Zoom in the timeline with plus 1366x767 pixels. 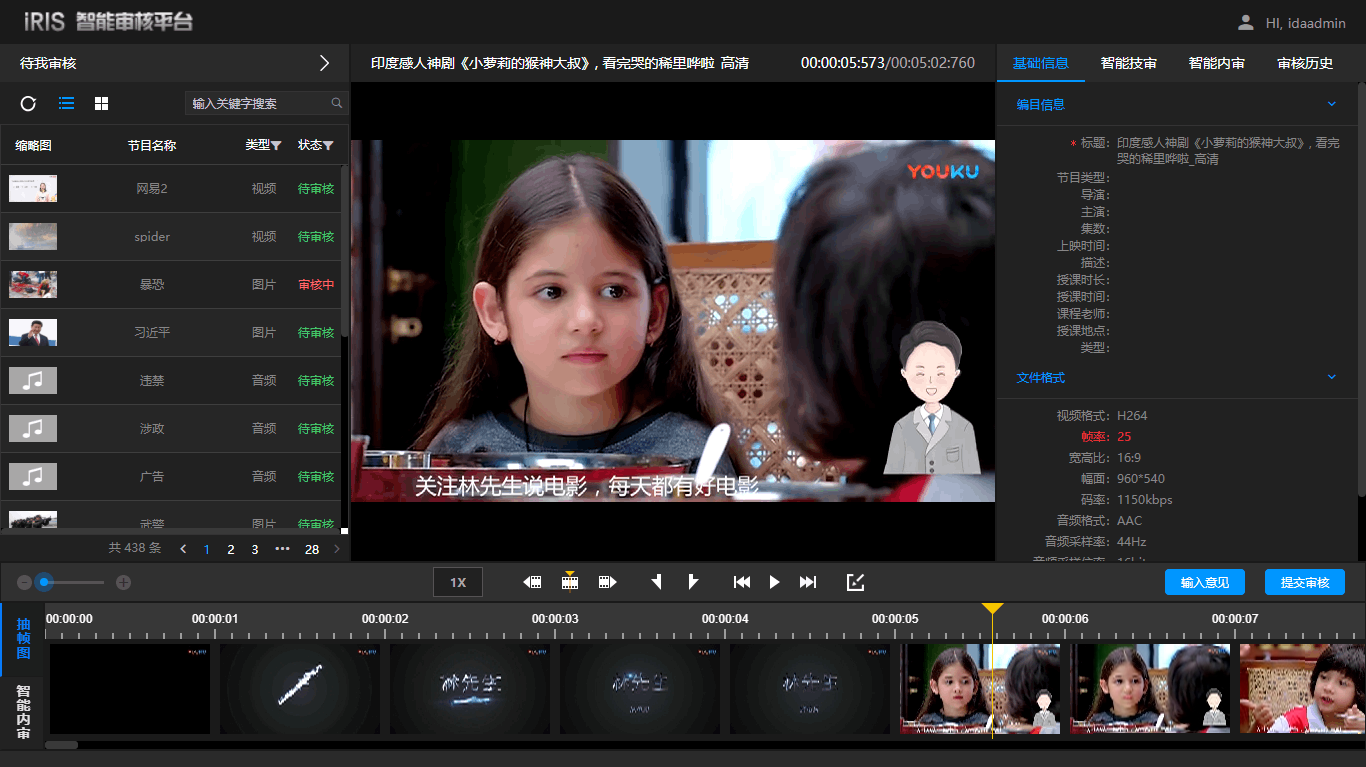(x=123, y=582)
